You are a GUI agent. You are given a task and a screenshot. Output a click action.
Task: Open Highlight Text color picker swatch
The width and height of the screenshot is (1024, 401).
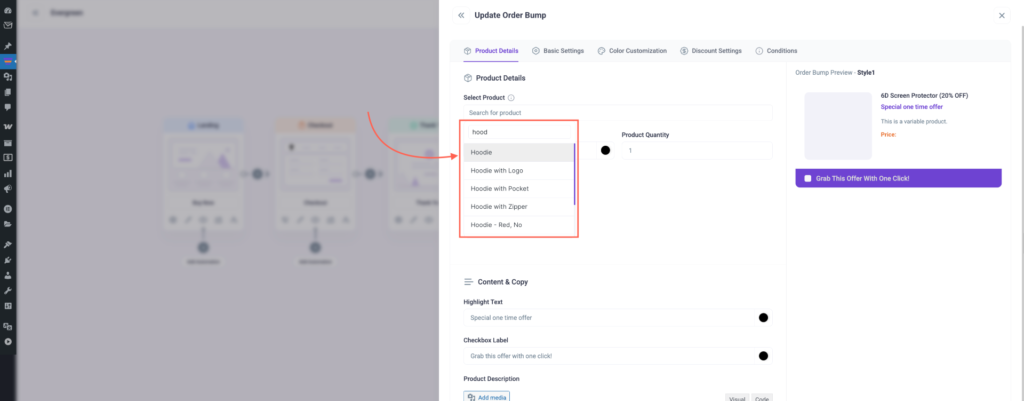(763, 317)
